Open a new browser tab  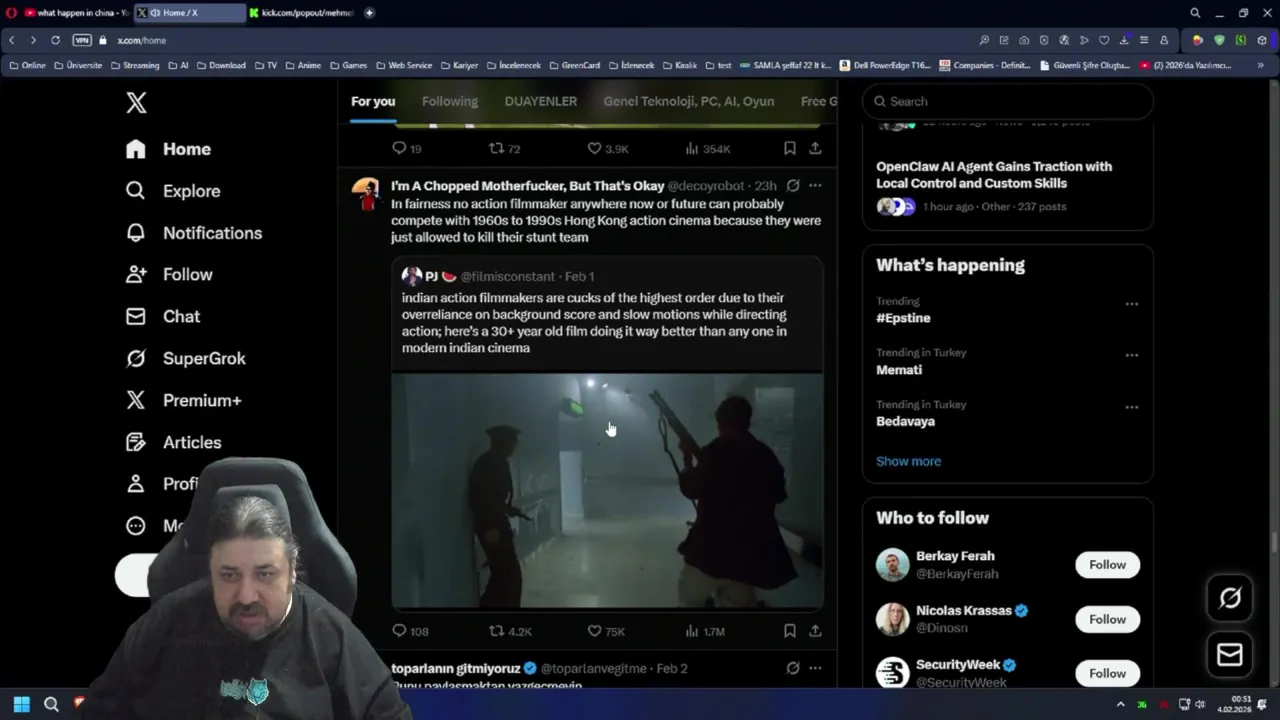[x=369, y=13]
